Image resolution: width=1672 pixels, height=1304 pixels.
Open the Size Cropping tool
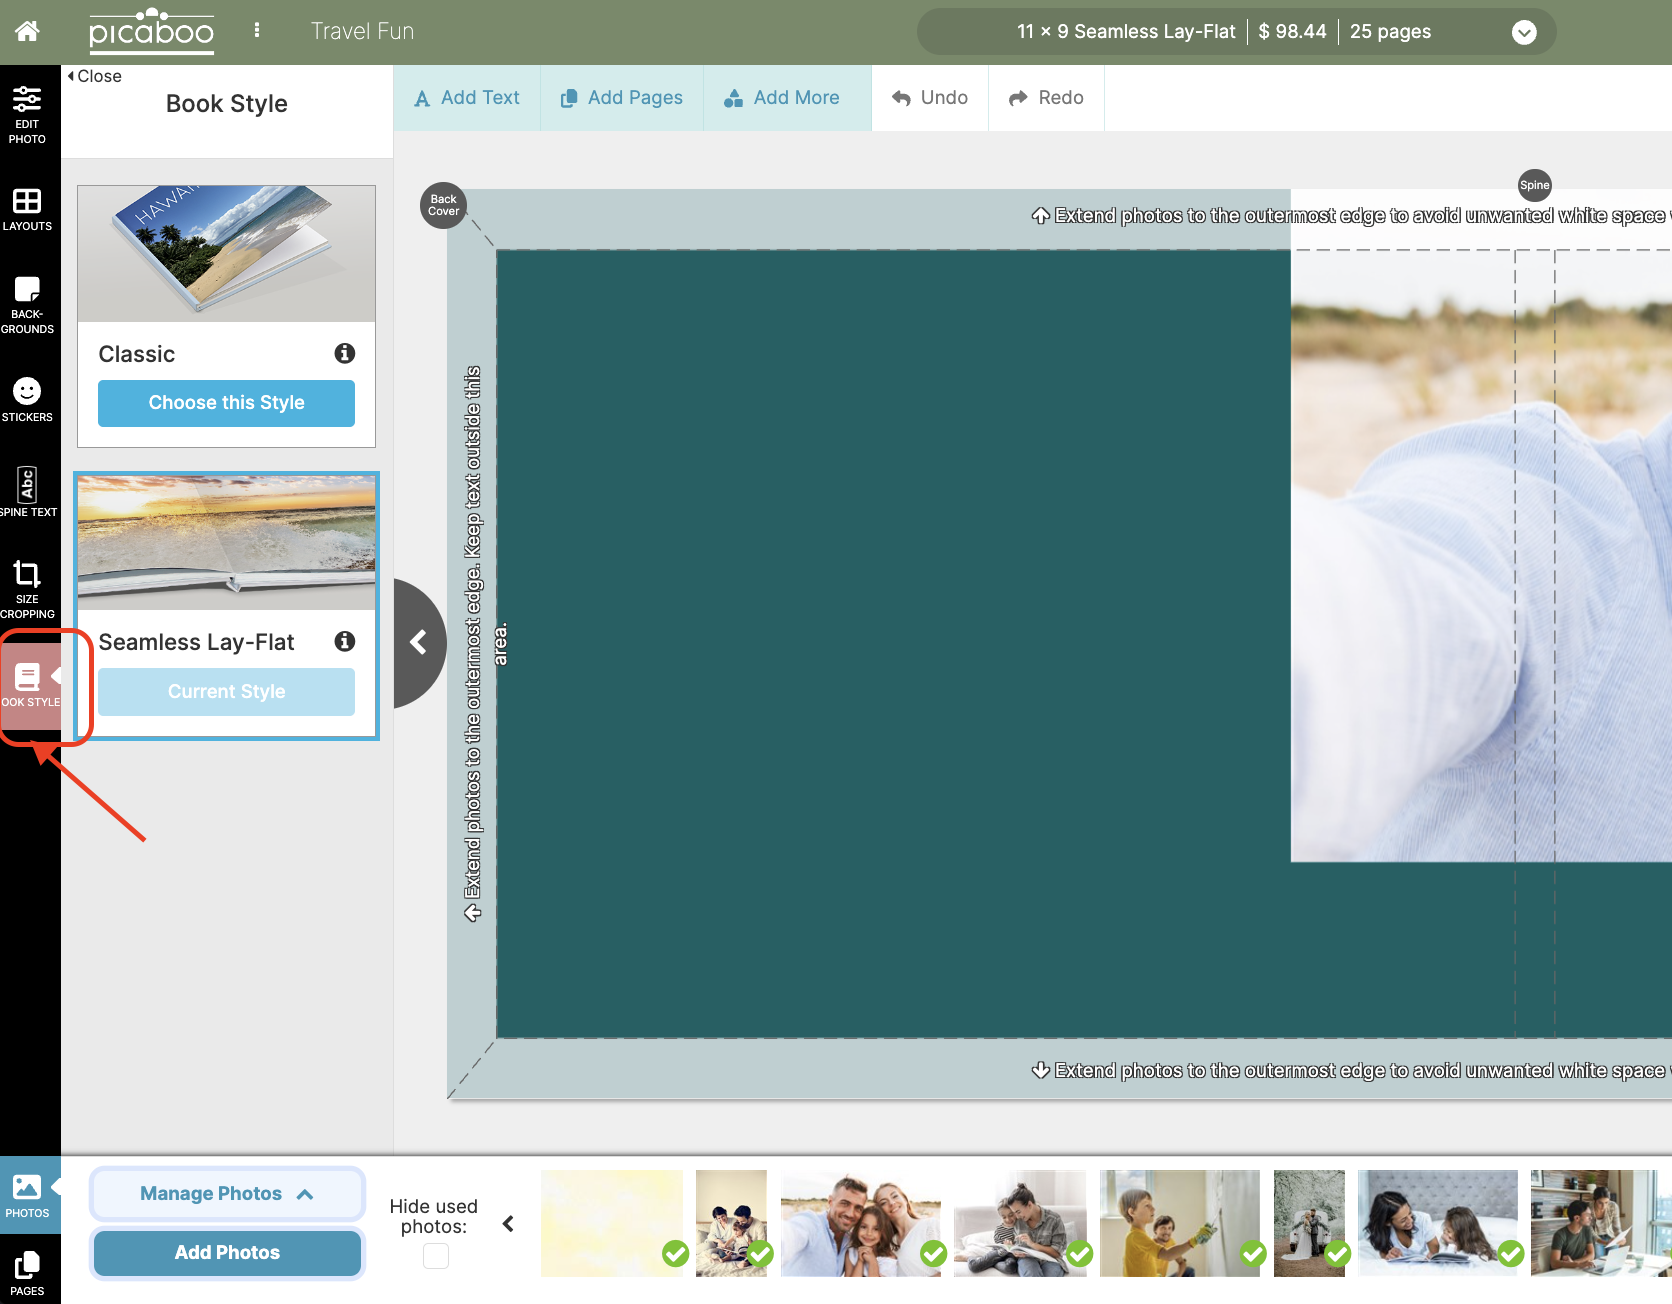click(x=27, y=590)
